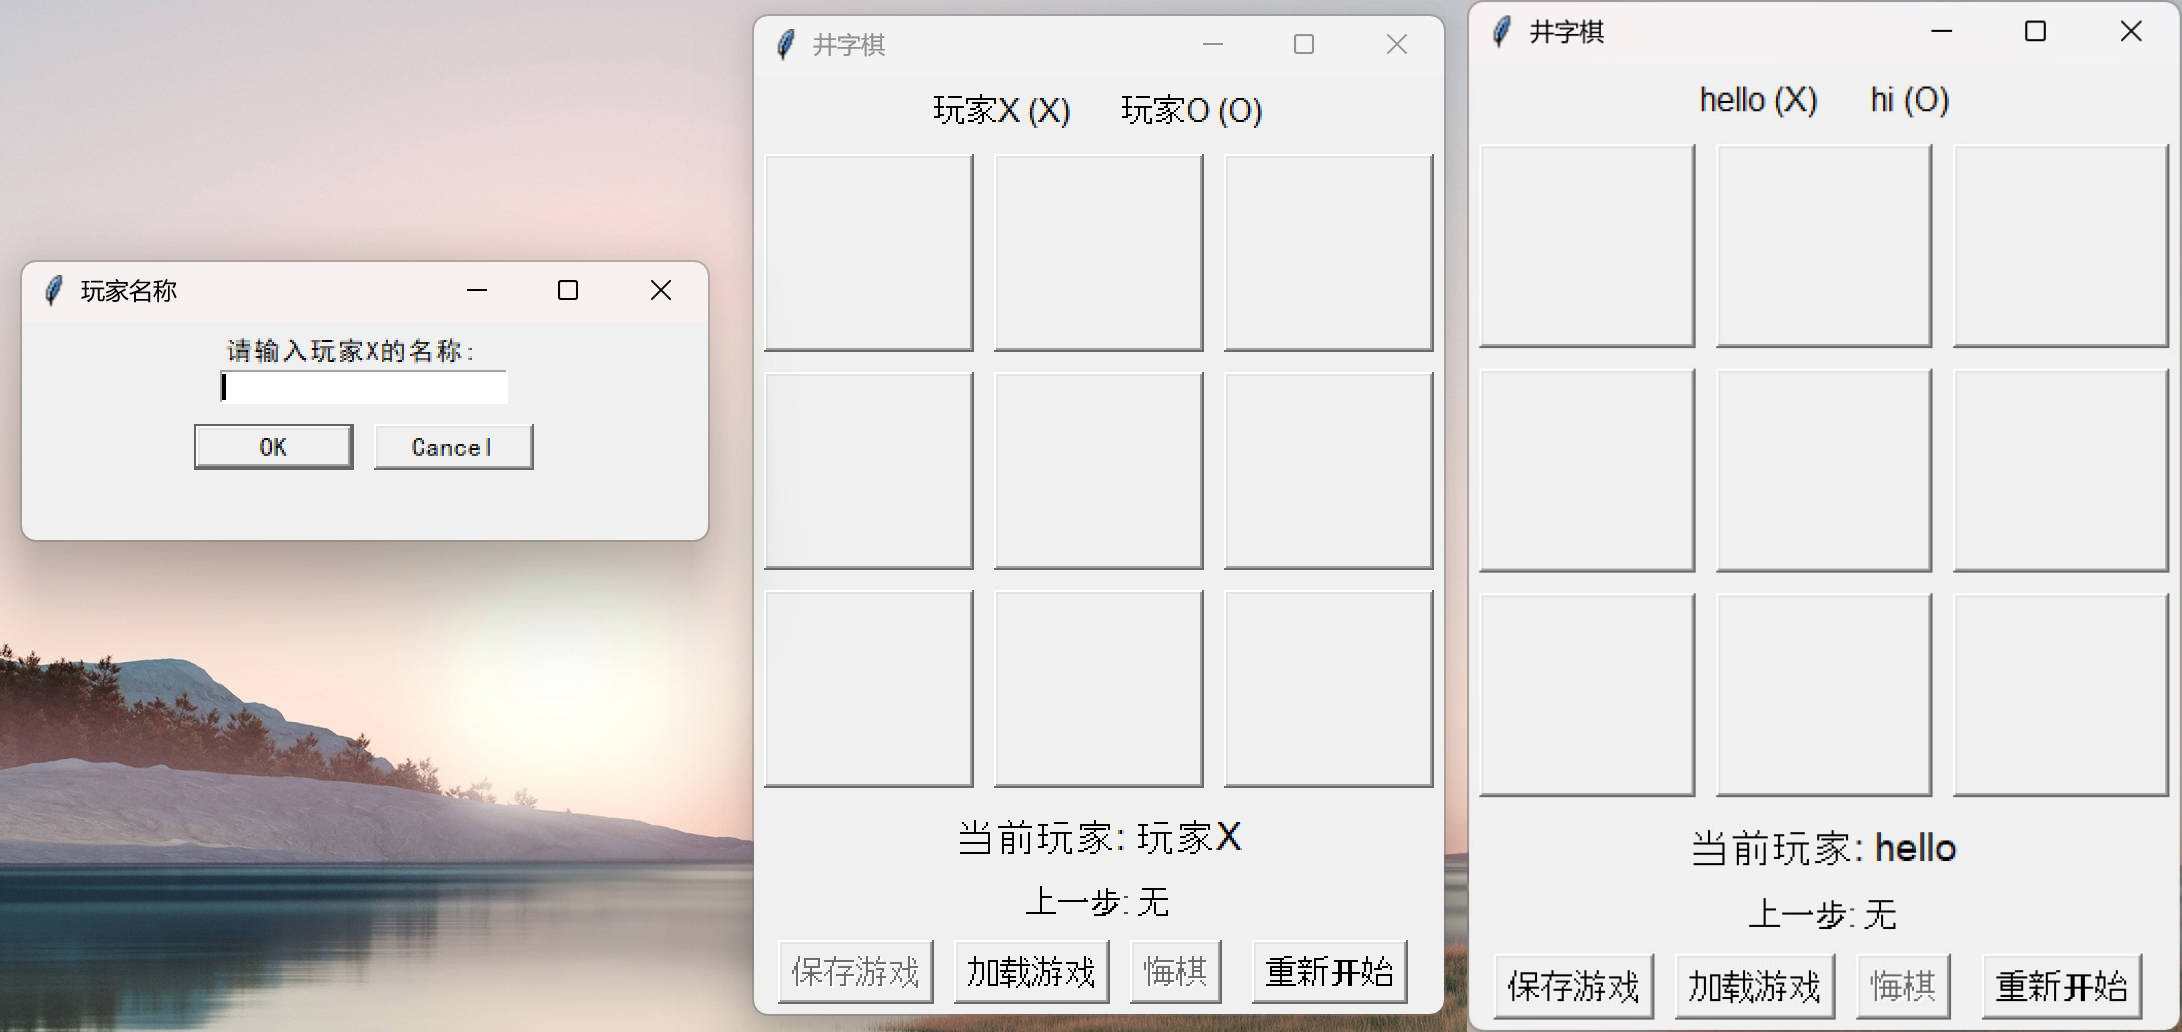Image resolution: width=2182 pixels, height=1032 pixels.
Task: Mark middle-right cell in hello board
Action: (2061, 470)
